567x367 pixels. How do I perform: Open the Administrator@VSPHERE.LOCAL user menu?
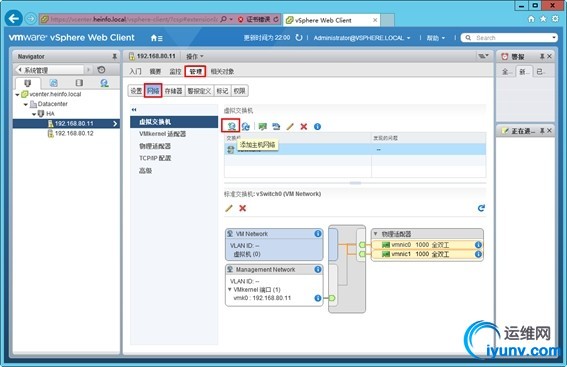[362, 38]
